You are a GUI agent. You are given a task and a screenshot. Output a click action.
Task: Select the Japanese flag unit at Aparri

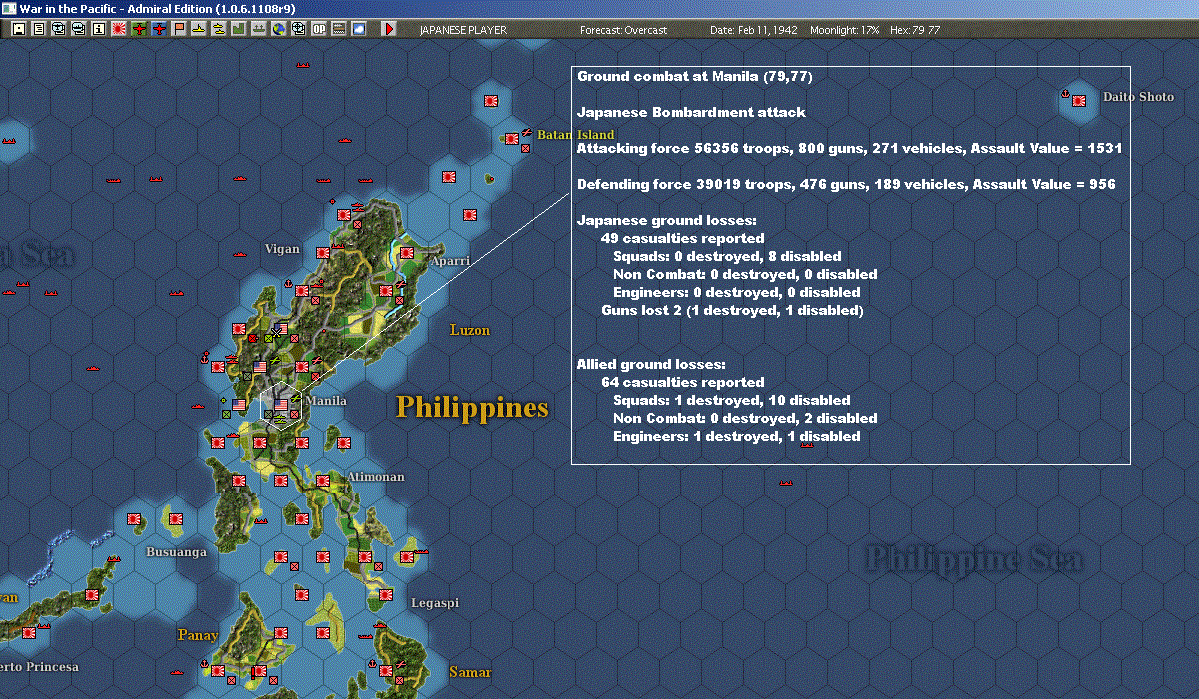(x=407, y=252)
